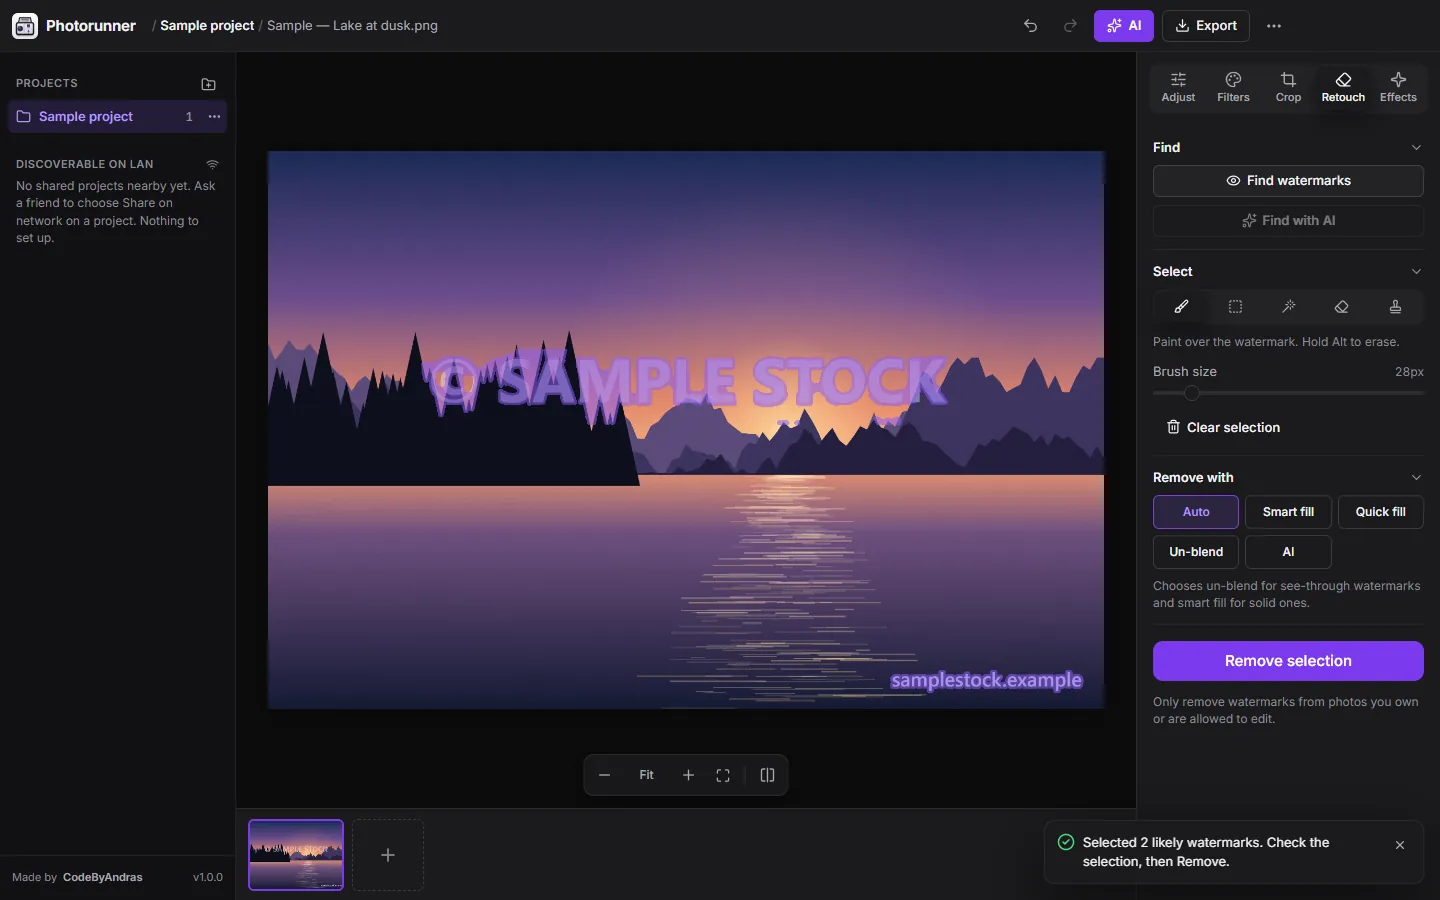Undo the last edit
The width and height of the screenshot is (1440, 900).
tap(1030, 26)
